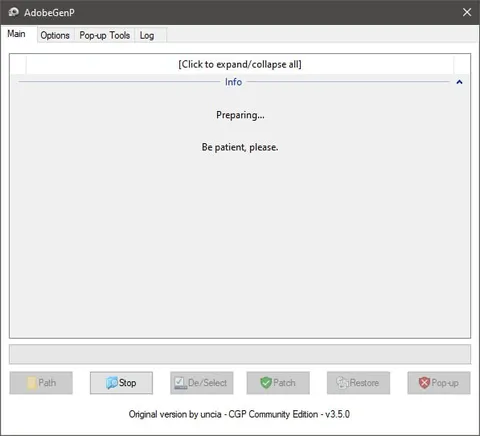Click the Info group label
This screenshot has width=480, height=436.
(233, 82)
